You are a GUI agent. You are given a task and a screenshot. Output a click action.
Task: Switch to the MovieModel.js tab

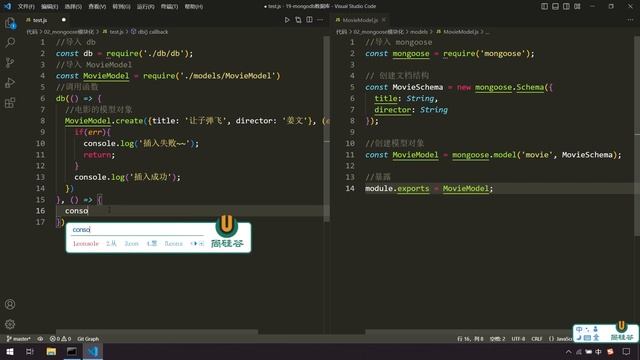360,20
